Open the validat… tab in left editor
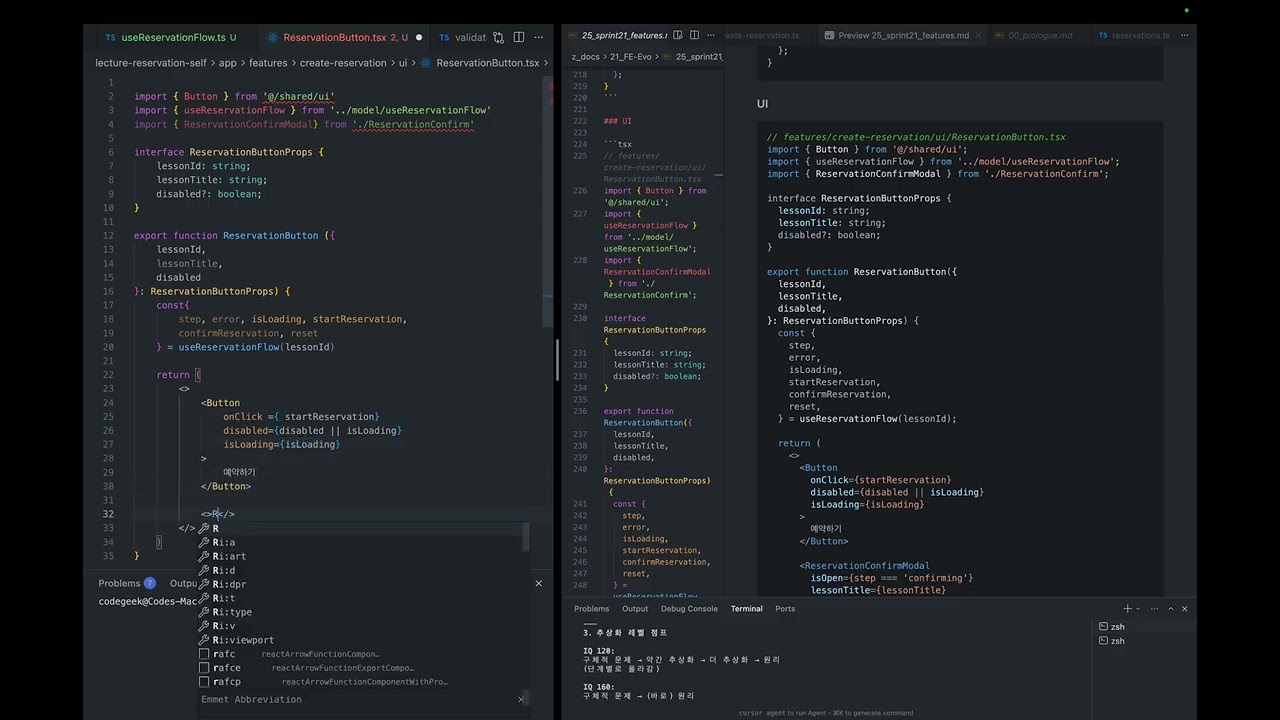Image resolution: width=1280 pixels, height=720 pixels. pyautogui.click(x=461, y=37)
